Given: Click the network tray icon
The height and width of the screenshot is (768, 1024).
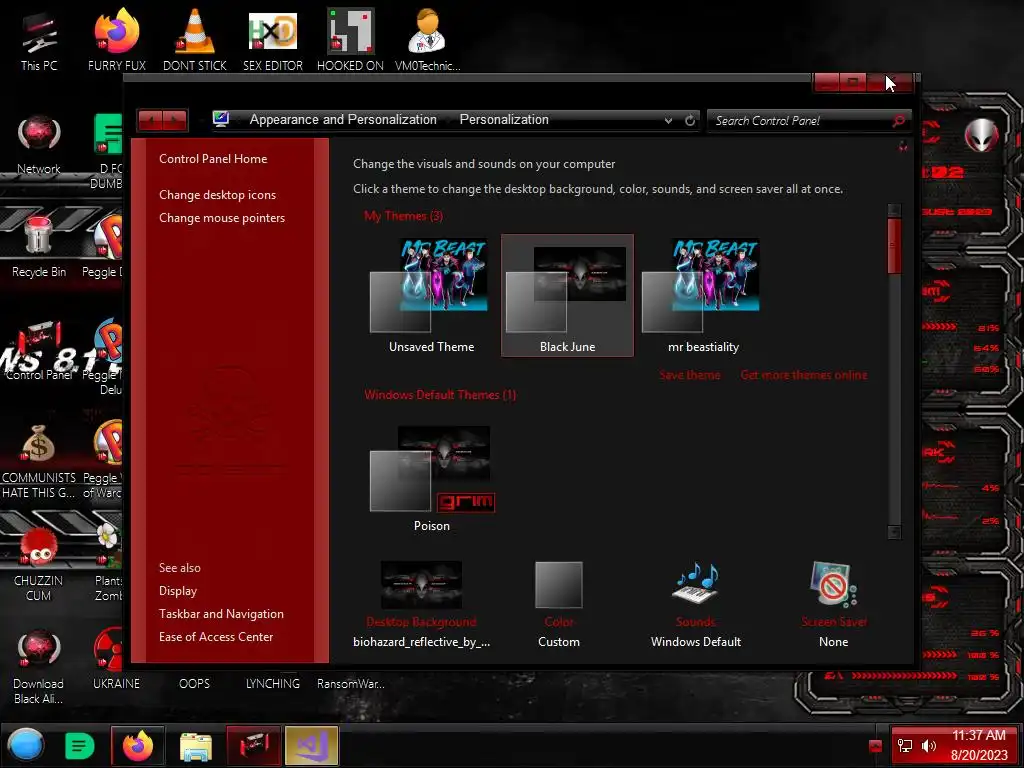Looking at the screenshot, I should (905, 746).
